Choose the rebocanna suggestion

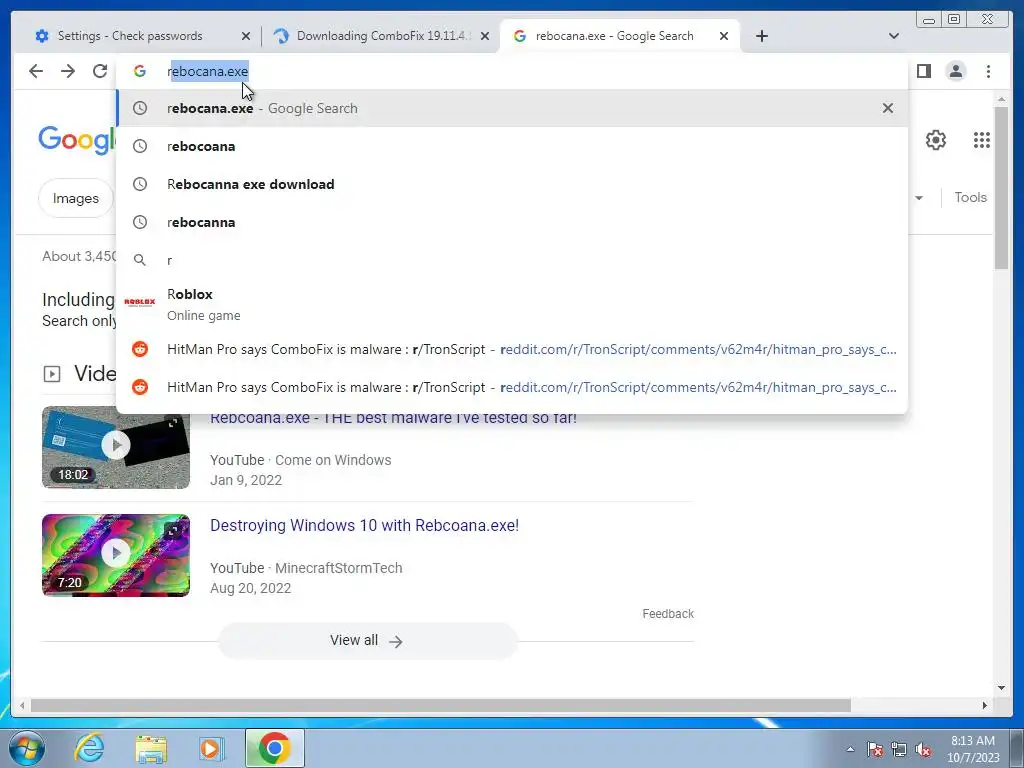click(x=512, y=222)
